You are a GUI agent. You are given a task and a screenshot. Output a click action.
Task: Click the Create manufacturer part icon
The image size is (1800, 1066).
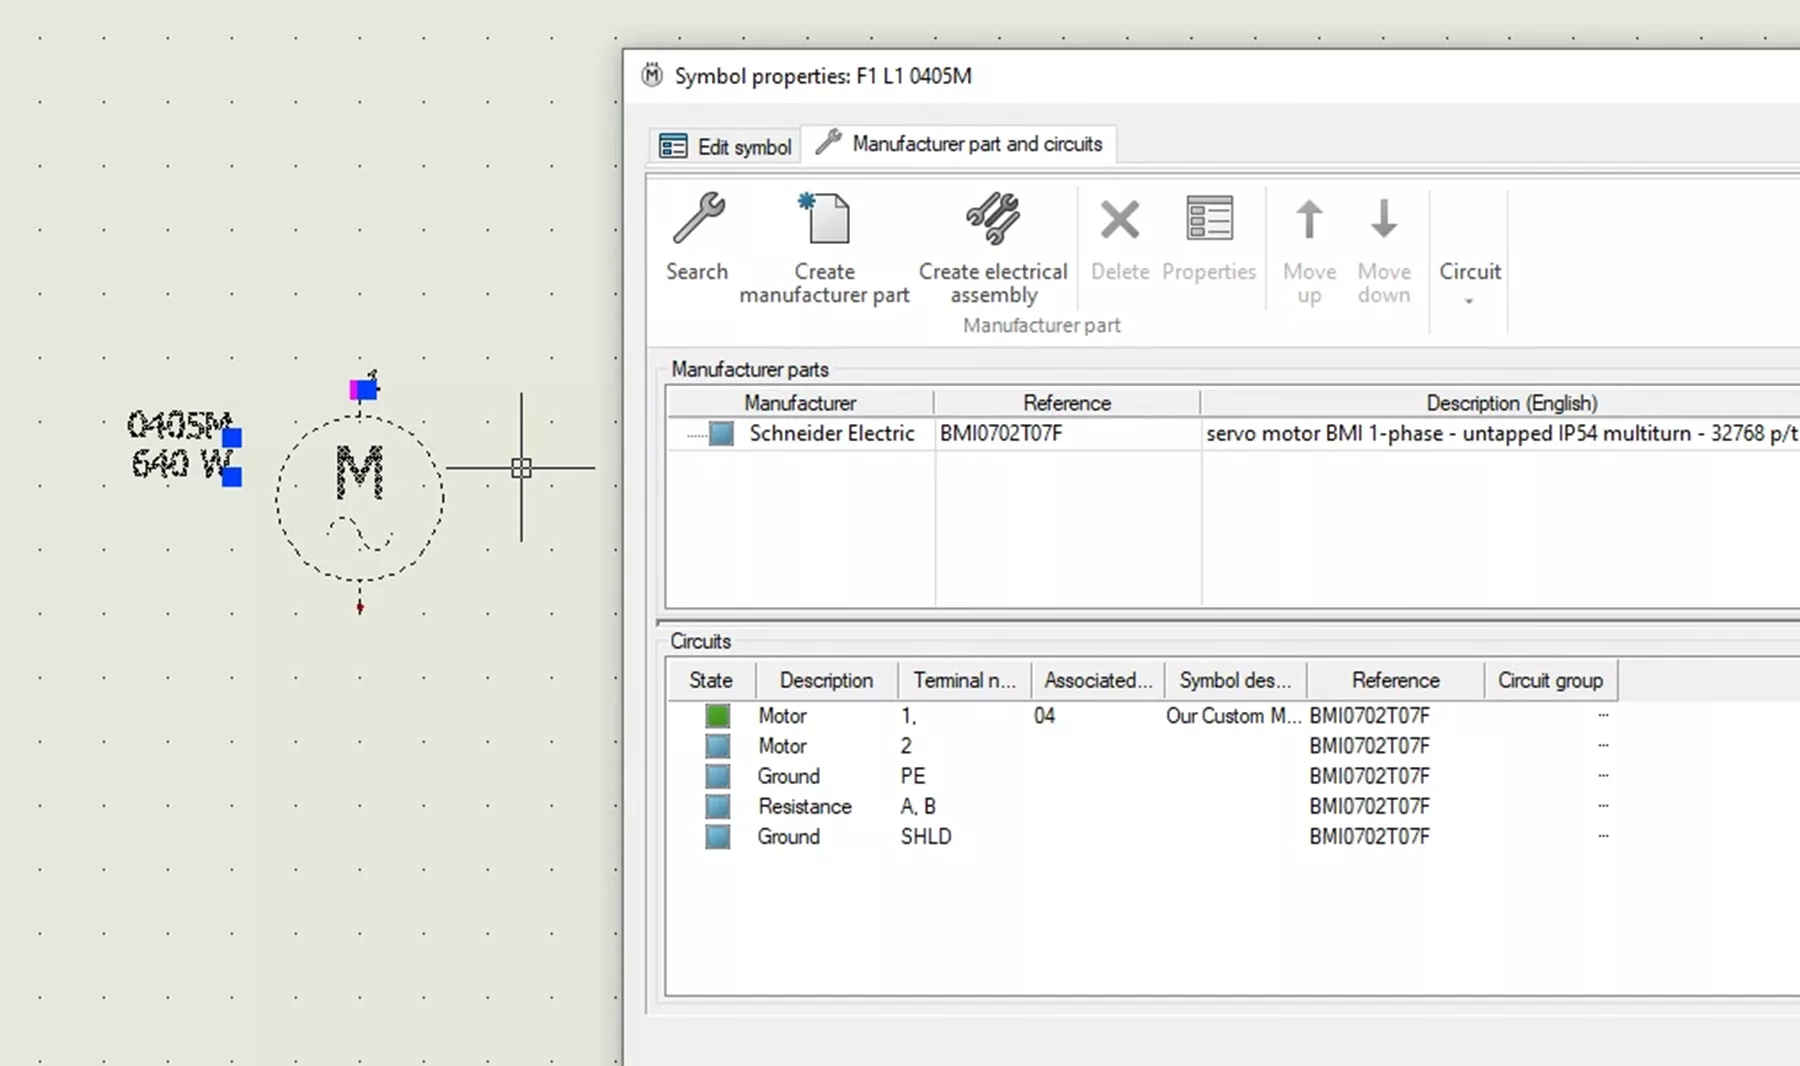click(x=825, y=218)
